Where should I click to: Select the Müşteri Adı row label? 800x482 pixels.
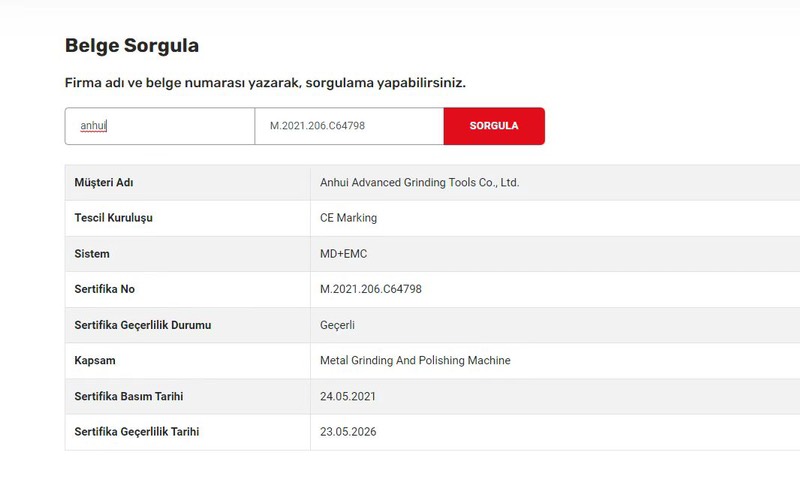coord(104,183)
